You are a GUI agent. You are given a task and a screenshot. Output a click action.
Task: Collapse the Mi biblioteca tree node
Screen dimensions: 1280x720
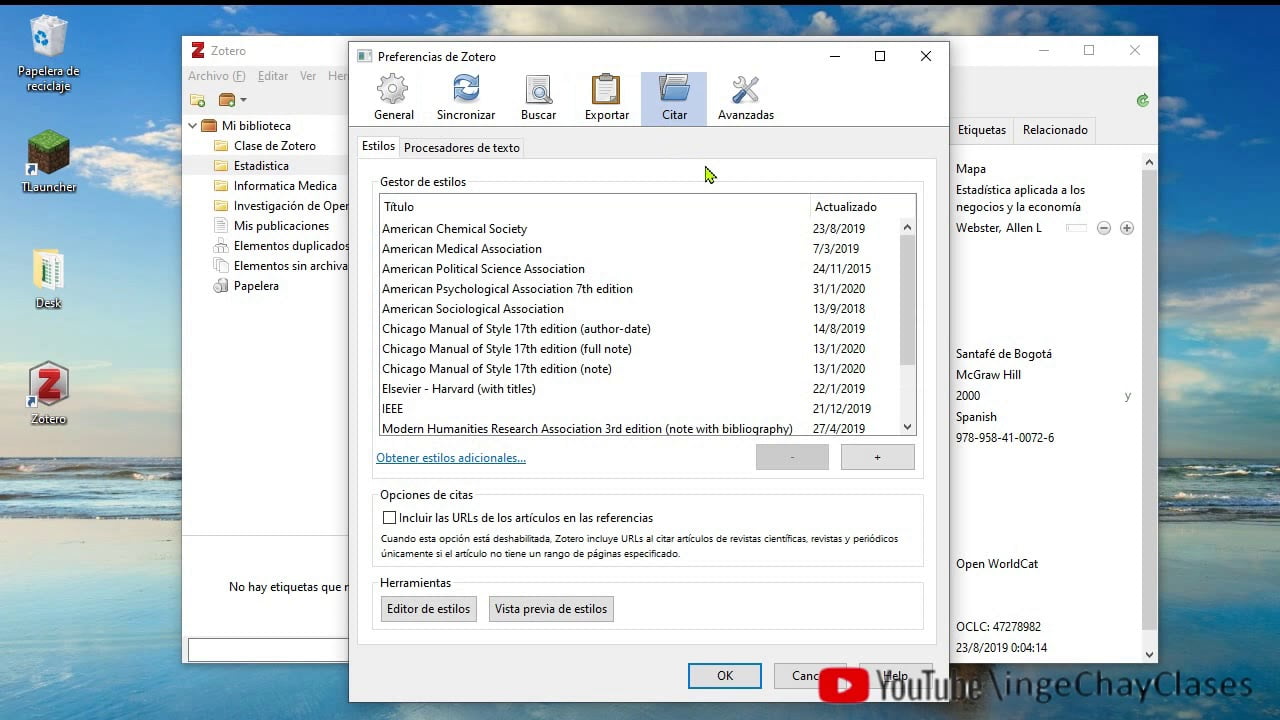point(193,126)
